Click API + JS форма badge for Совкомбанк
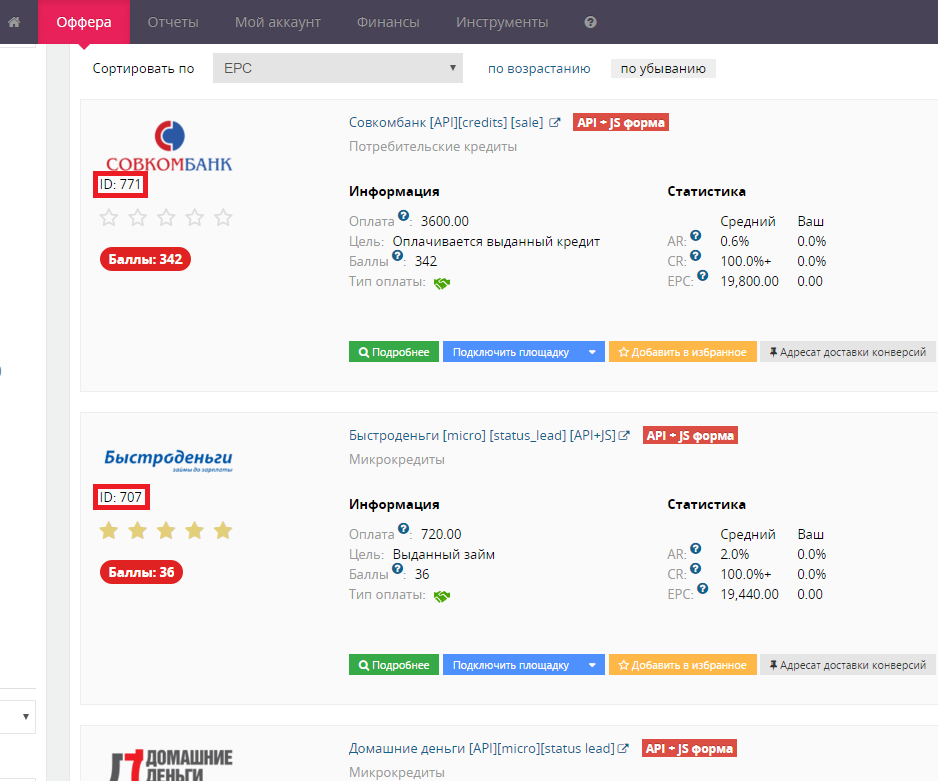Image resolution: width=938 pixels, height=781 pixels. 620,123
